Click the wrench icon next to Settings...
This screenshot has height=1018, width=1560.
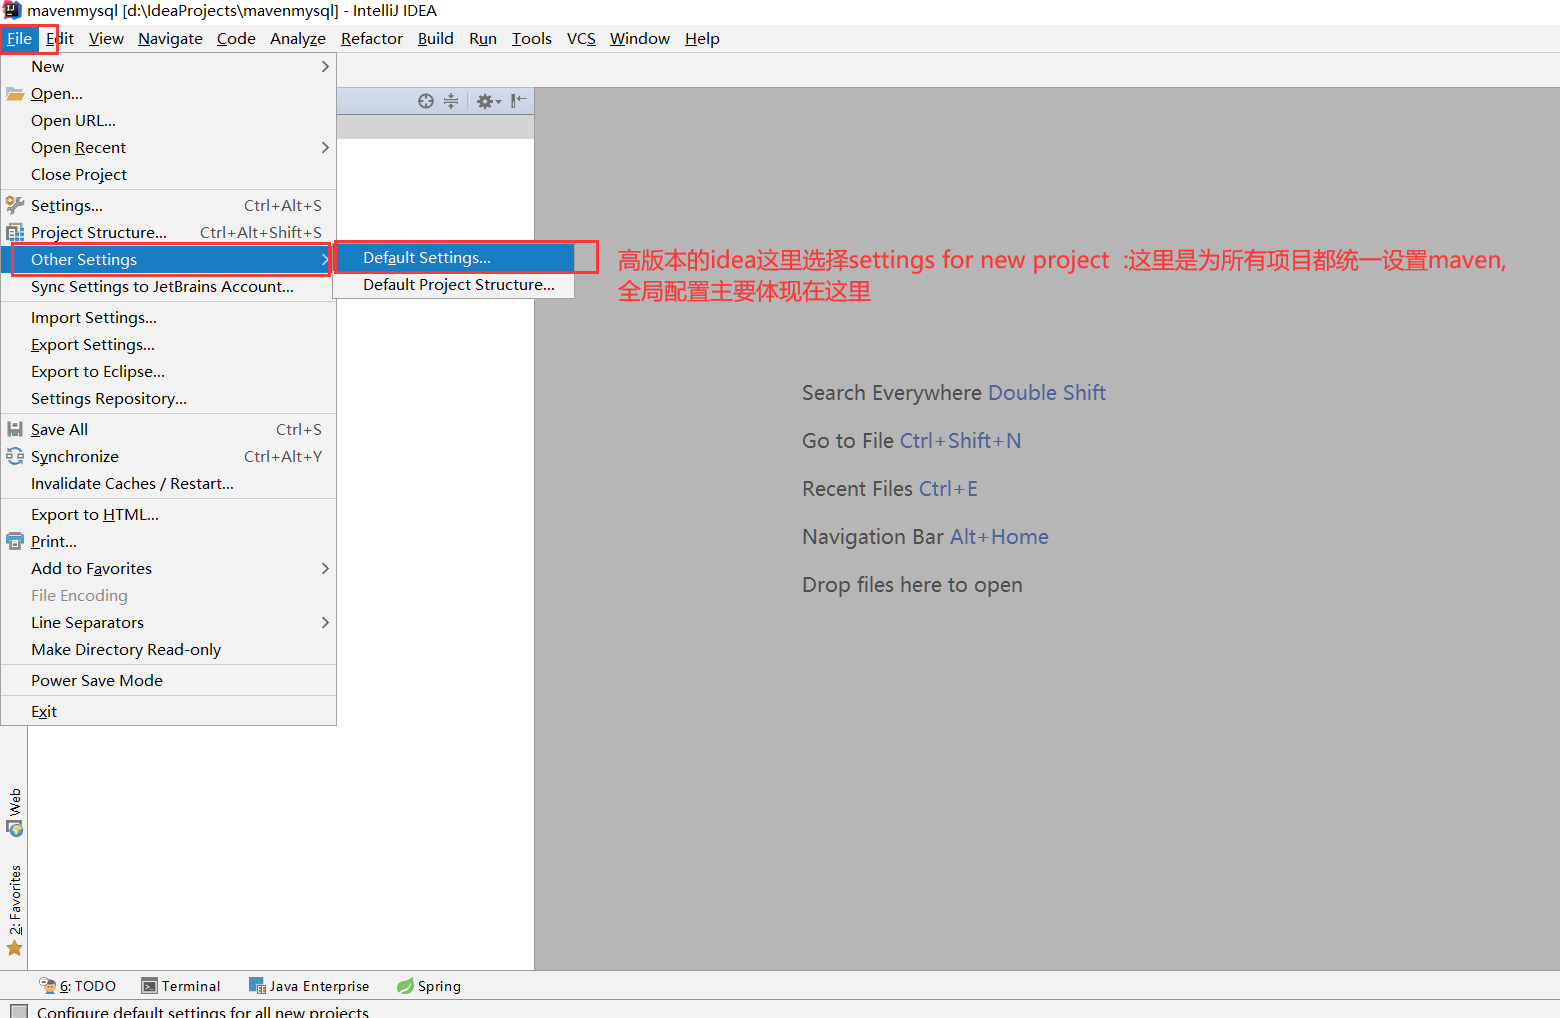(15, 205)
